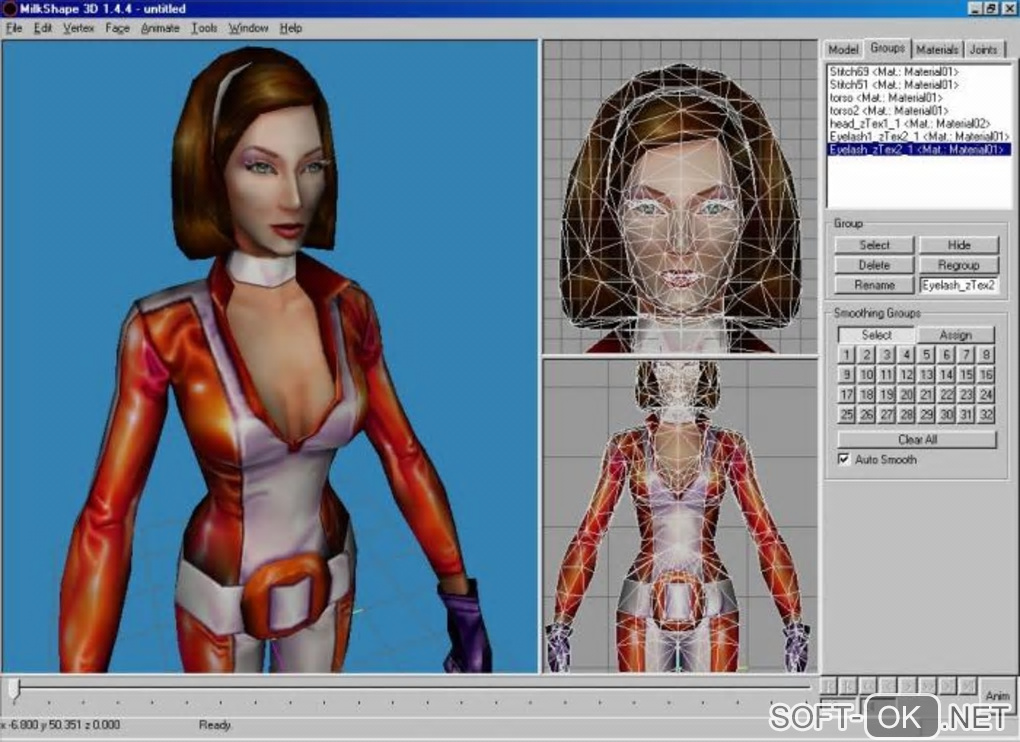This screenshot has width=1020, height=742.
Task: Toggle the Anim mode button
Action: (997, 695)
